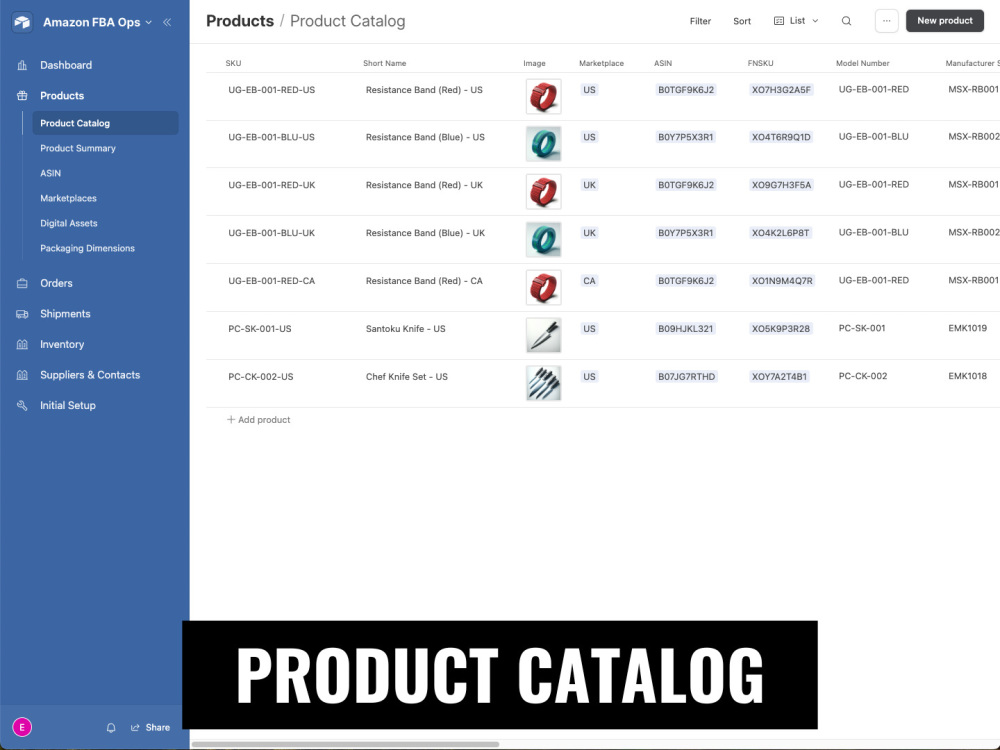Click Chef Knife Set - US name
Screen dimensions: 1000x750
407,377
